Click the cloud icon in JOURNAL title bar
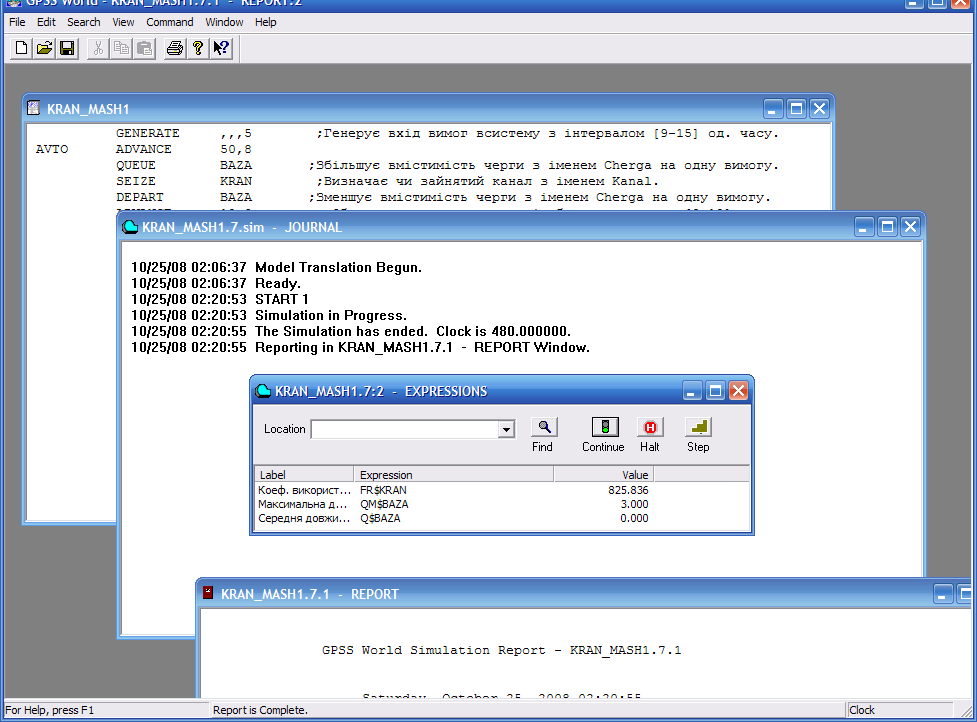Image resolution: width=977 pixels, height=722 pixels. 130,227
